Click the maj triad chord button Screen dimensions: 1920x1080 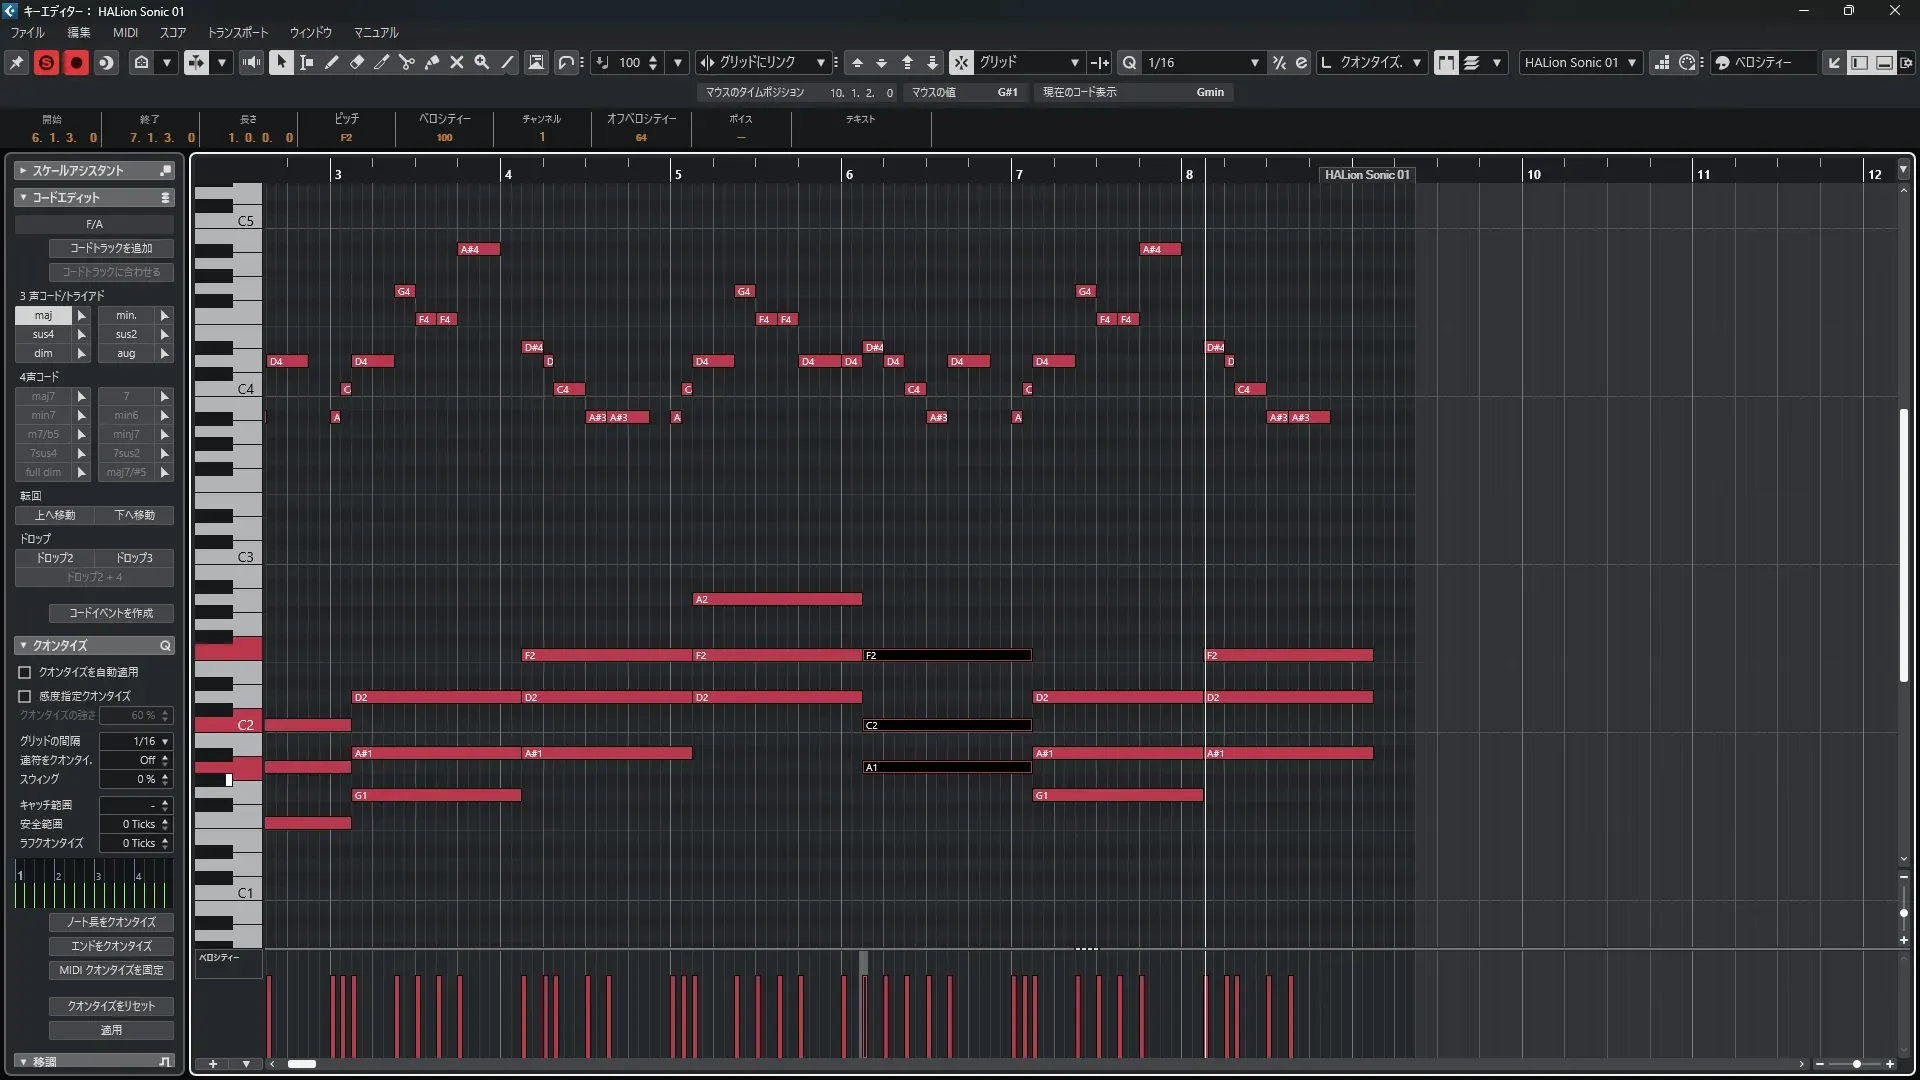point(43,315)
